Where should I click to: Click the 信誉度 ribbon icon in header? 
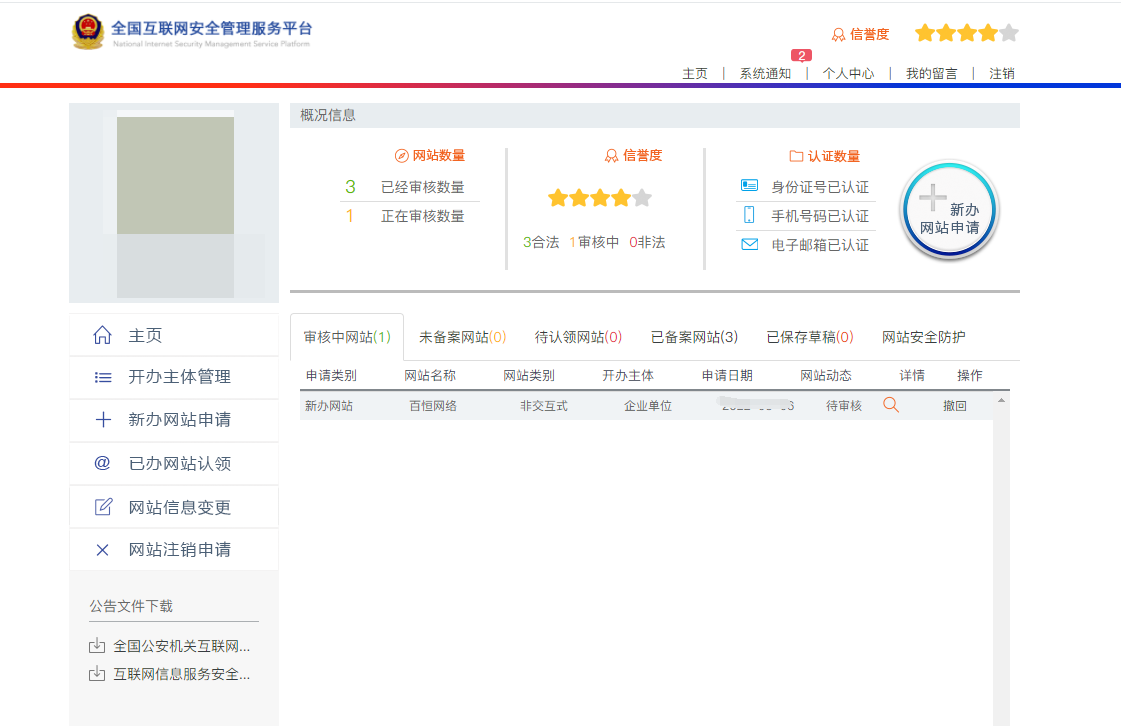point(838,34)
